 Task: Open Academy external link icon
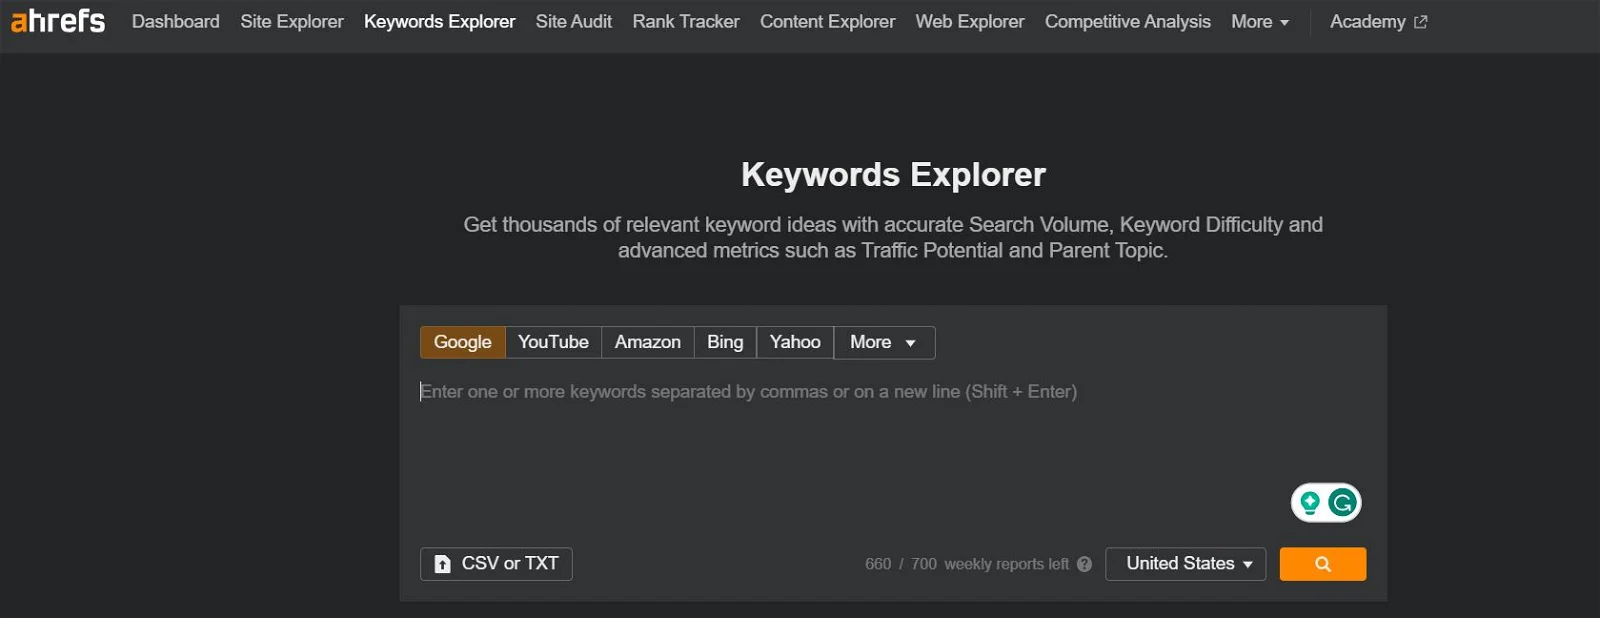point(1420,22)
